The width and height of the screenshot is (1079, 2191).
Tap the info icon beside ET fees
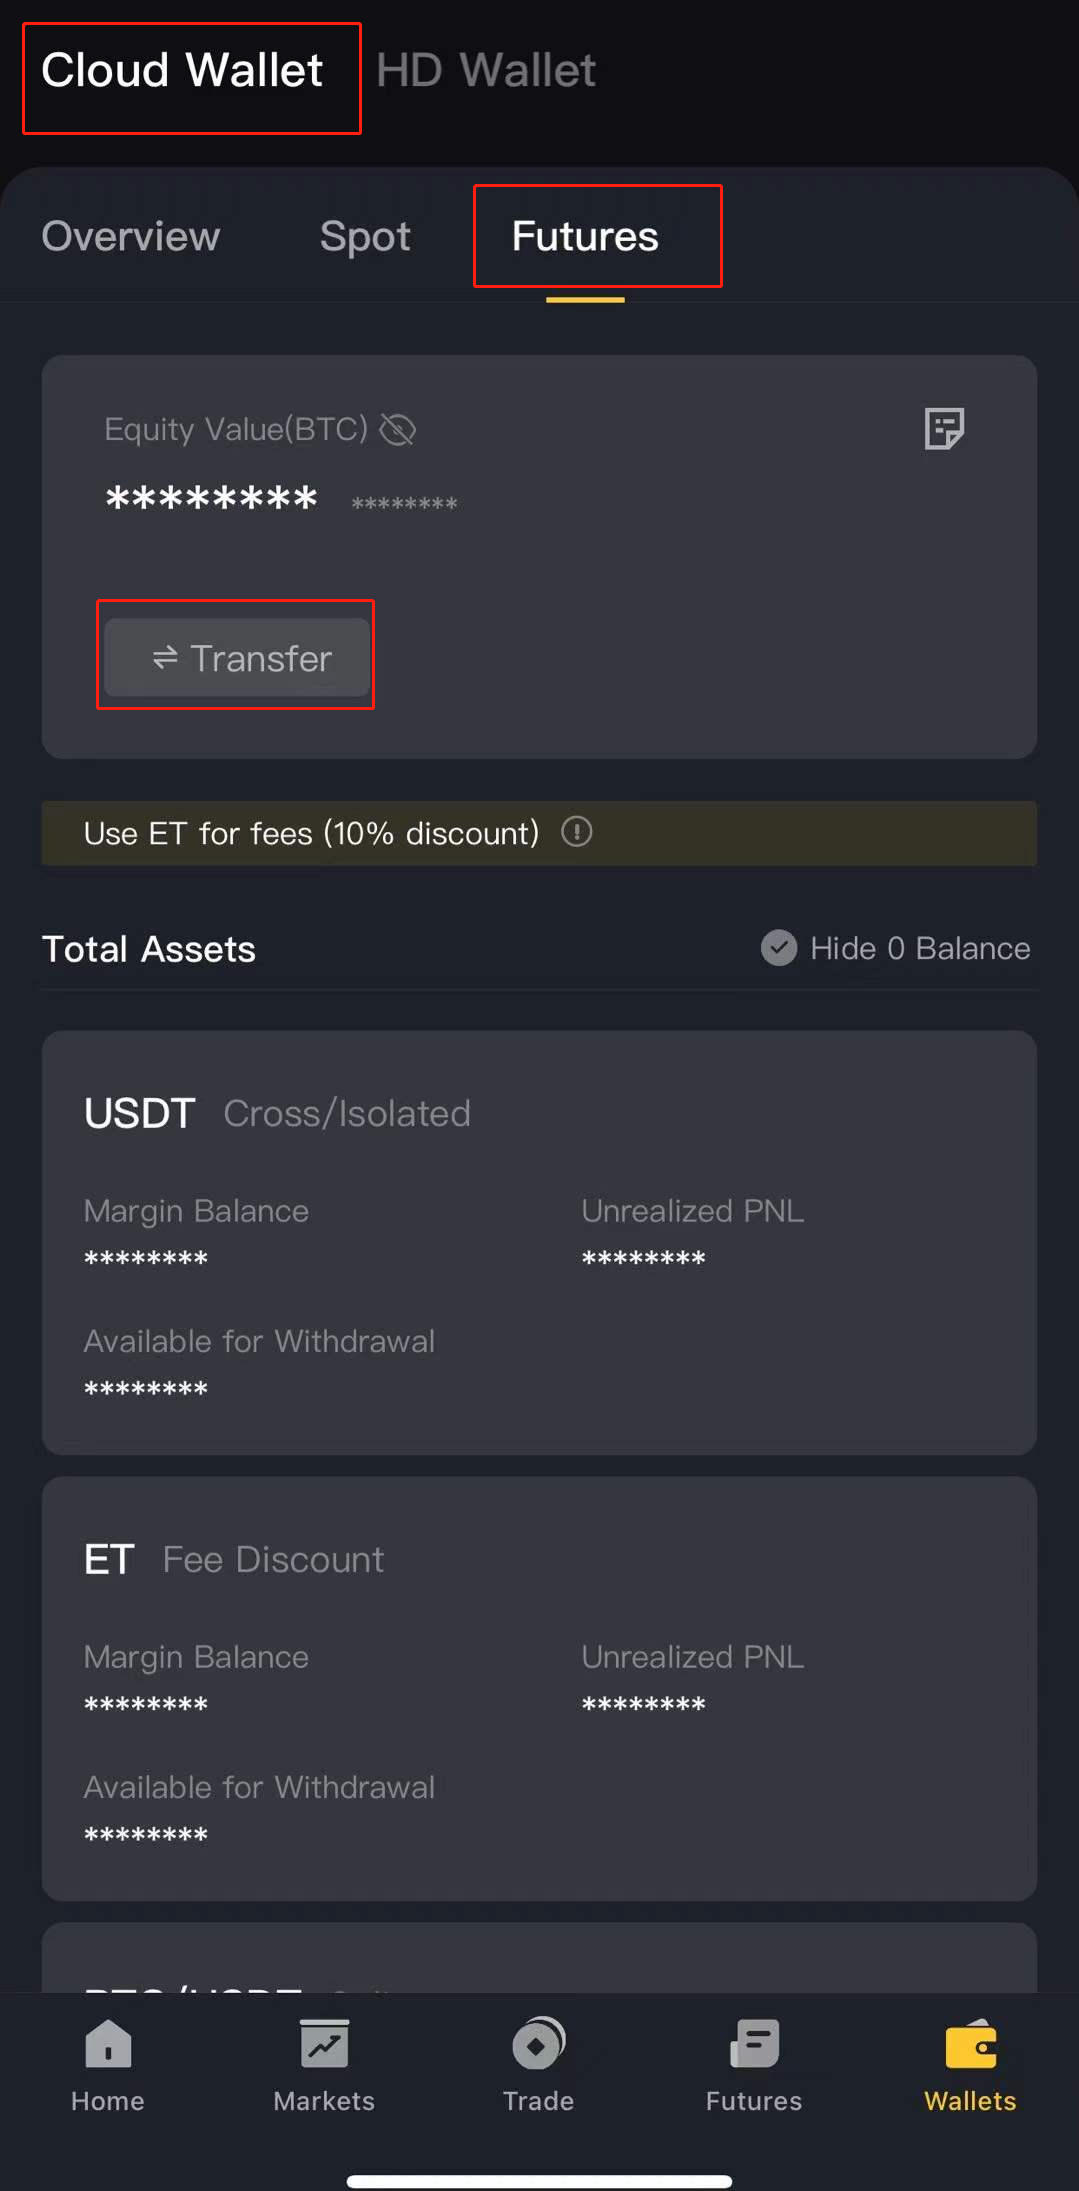pos(577,831)
